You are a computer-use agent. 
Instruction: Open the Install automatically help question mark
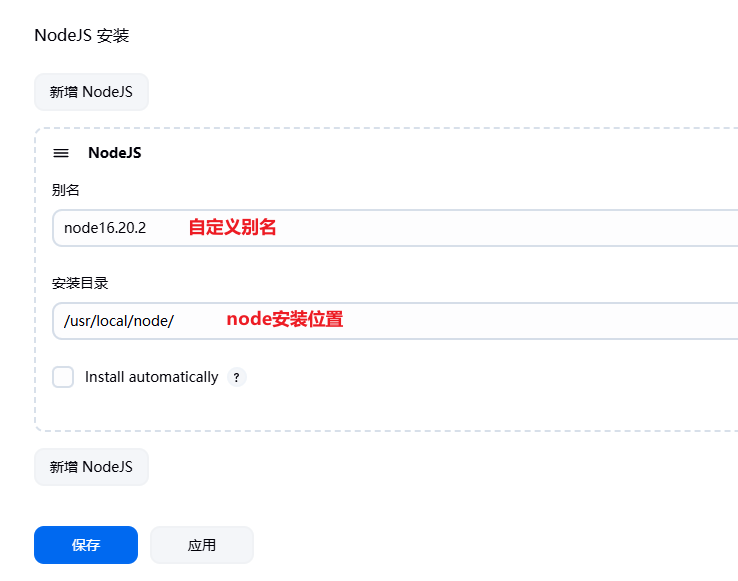pos(236,377)
